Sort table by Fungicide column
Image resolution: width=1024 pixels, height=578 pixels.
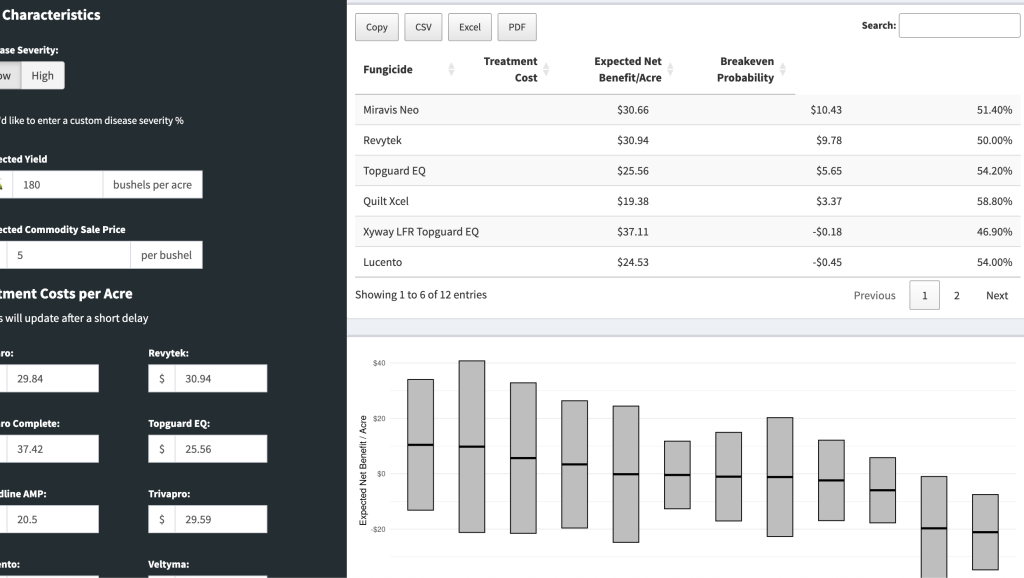point(408,69)
